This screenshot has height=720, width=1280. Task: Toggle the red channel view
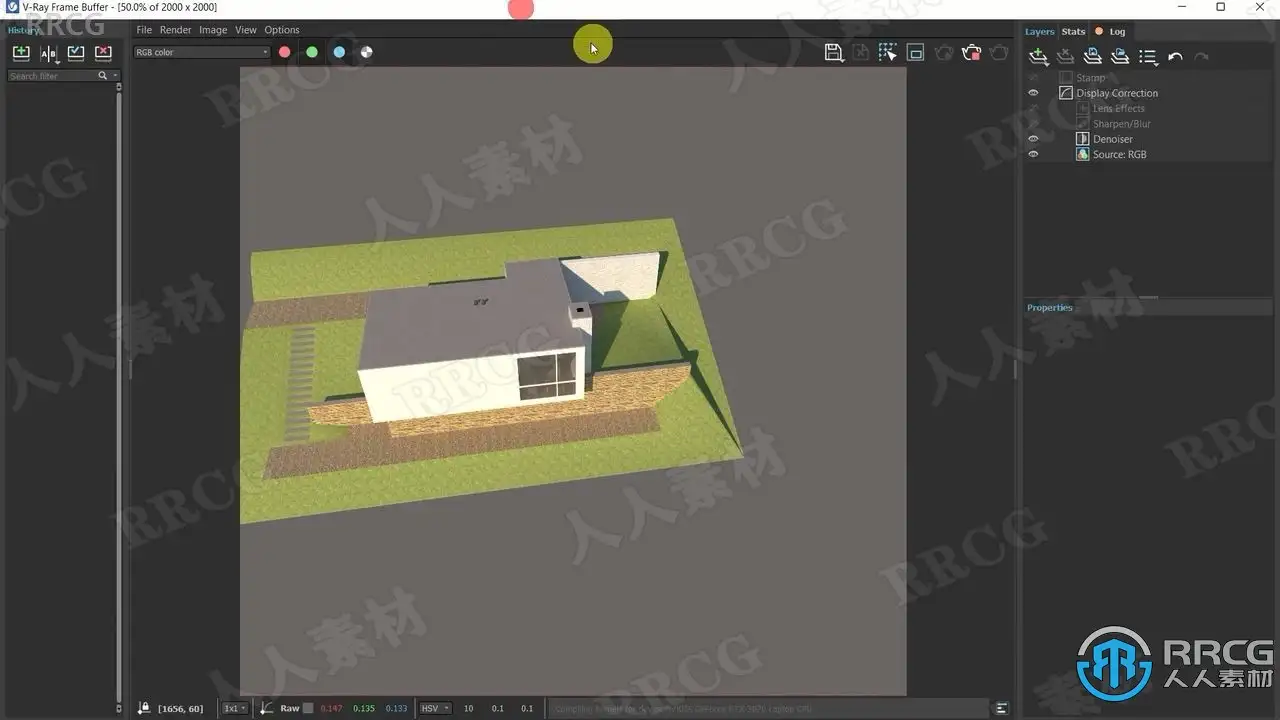285,52
